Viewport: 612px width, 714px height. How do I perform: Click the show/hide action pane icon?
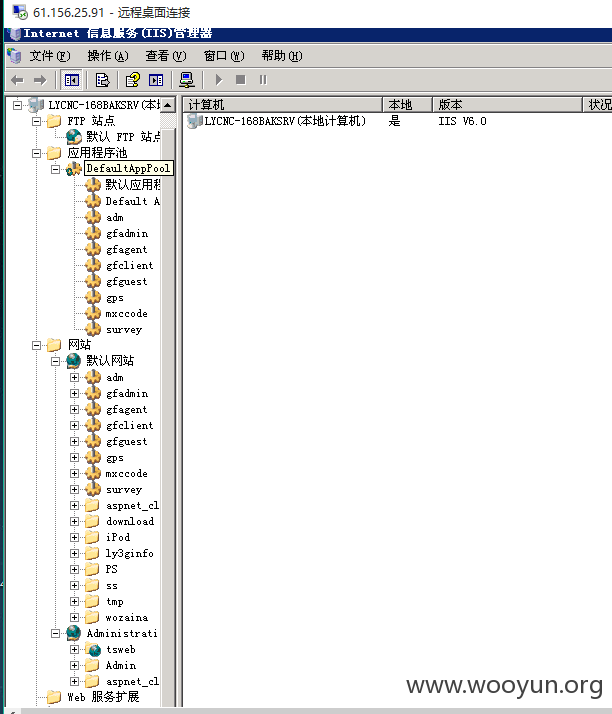pos(156,80)
